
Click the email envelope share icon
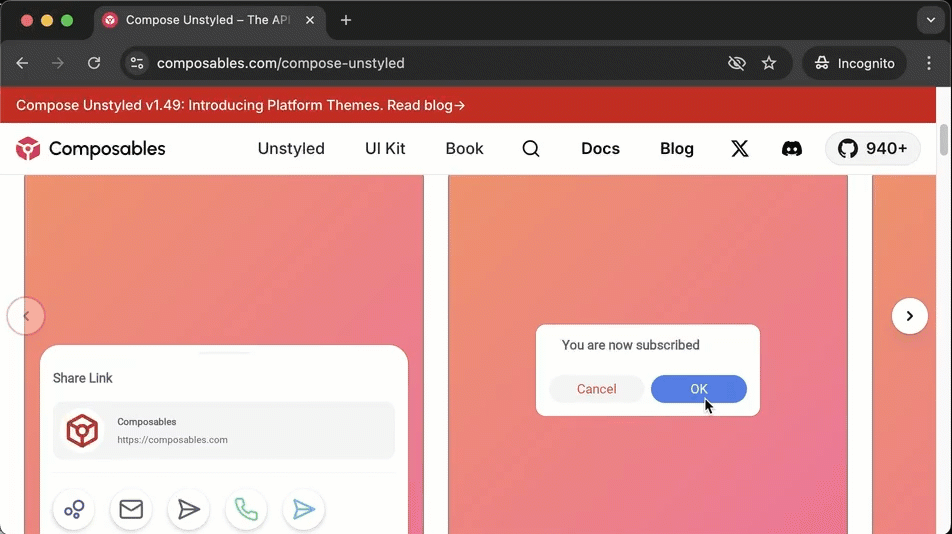[131, 510]
